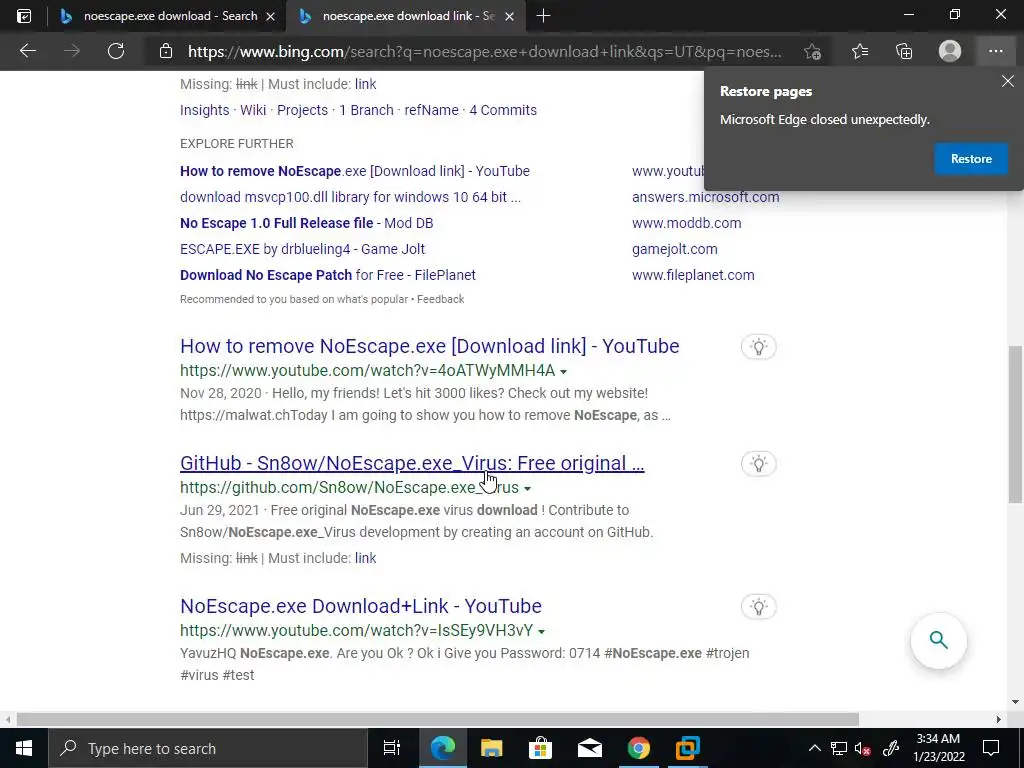Close the 'noescape.exe download link' tab
This screenshot has width=1024, height=768.
(509, 16)
